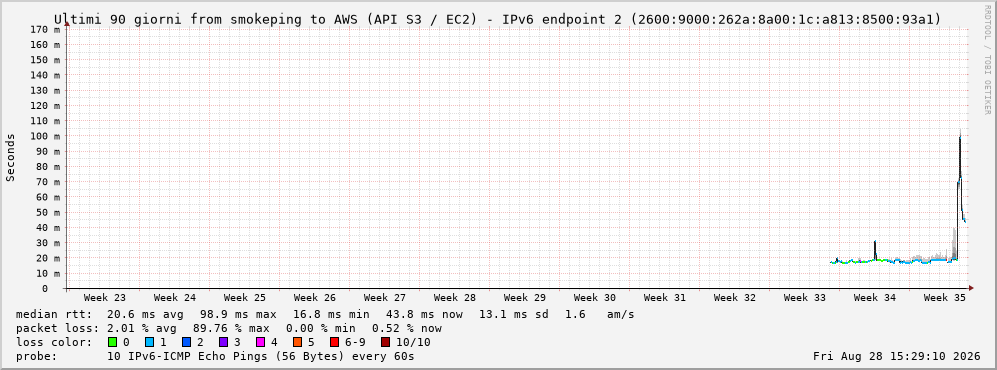This screenshot has width=997, height=370.
Task: Click the median rtt statistics line
Action: tap(325, 314)
